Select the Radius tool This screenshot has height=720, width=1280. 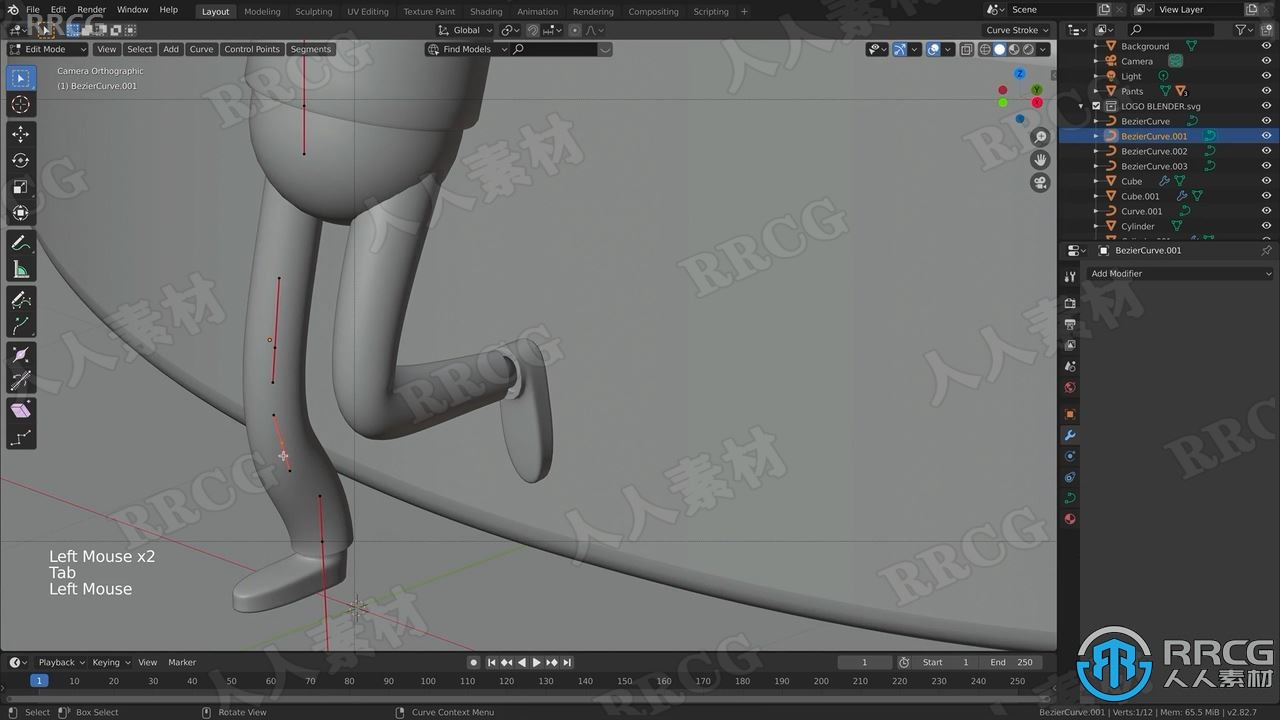[20, 355]
